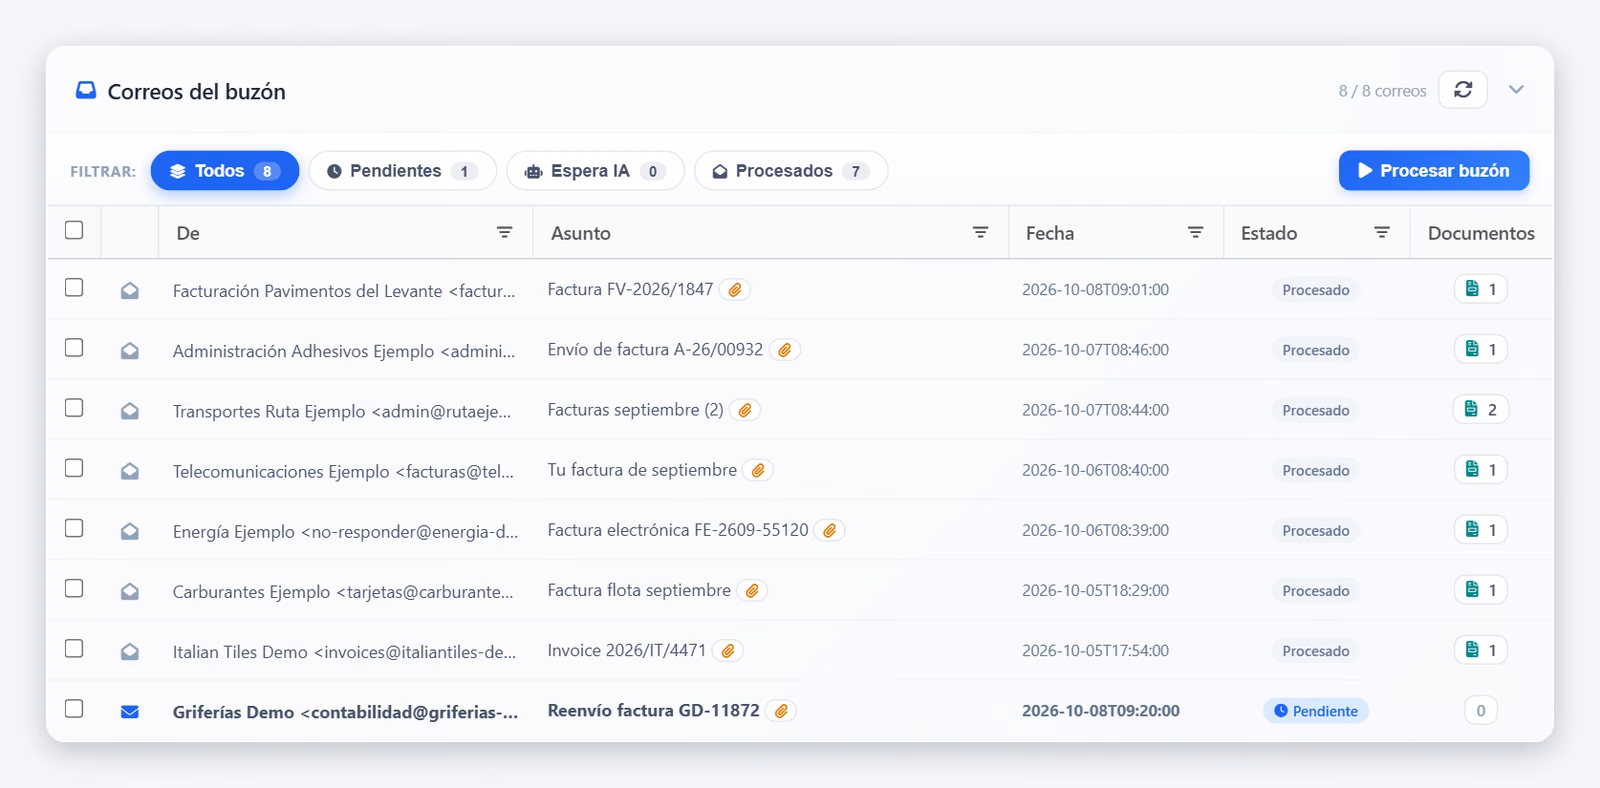Toggle the select-all checkbox in table header
This screenshot has height=788, width=1600.
(x=74, y=230)
